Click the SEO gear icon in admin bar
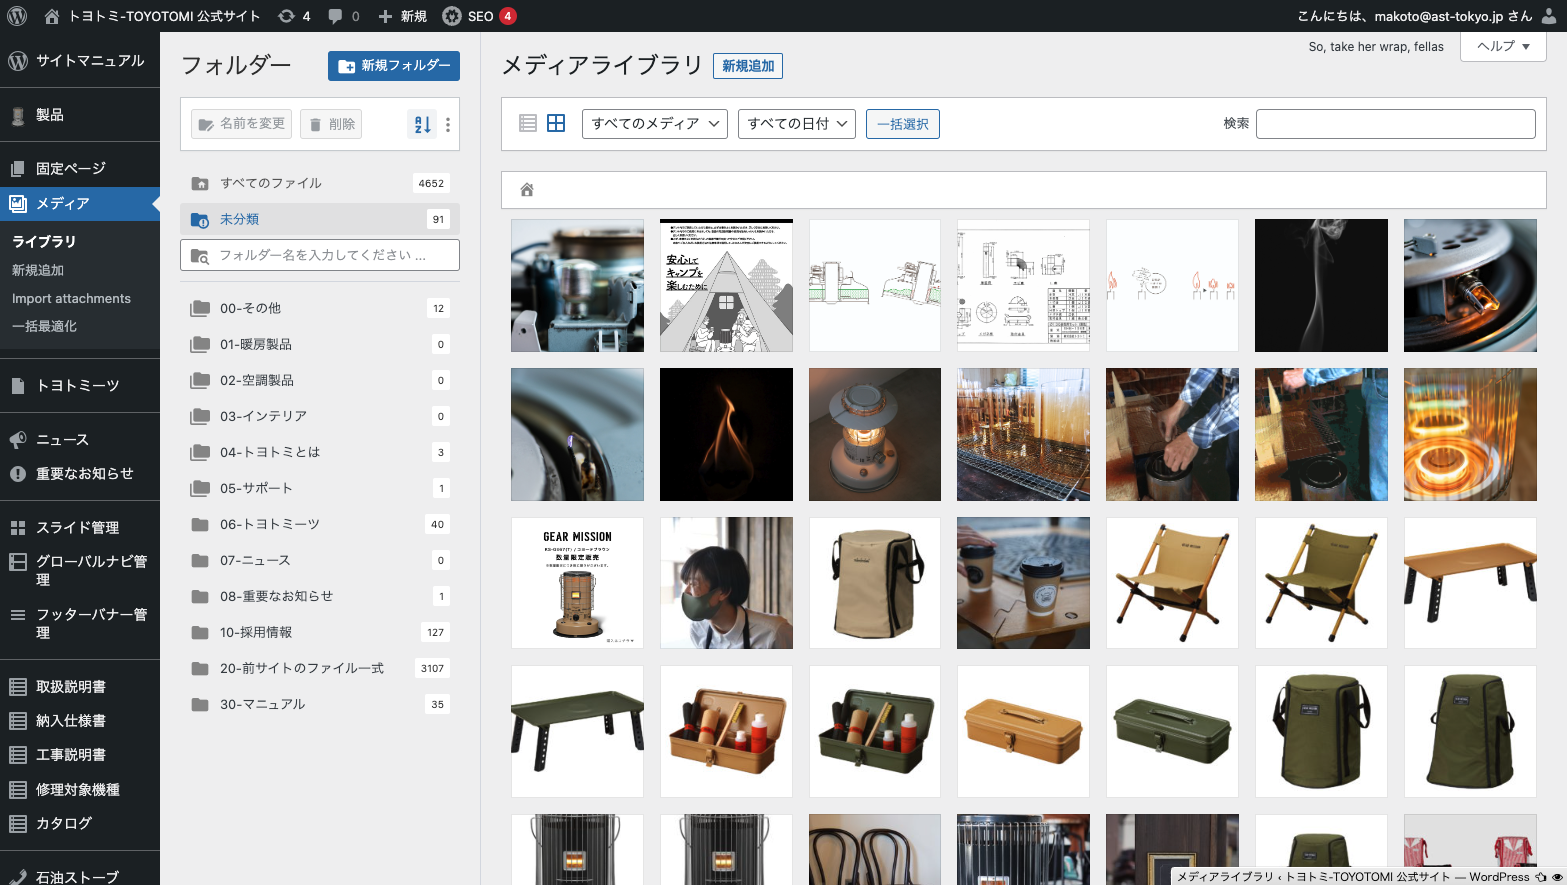 tap(452, 16)
